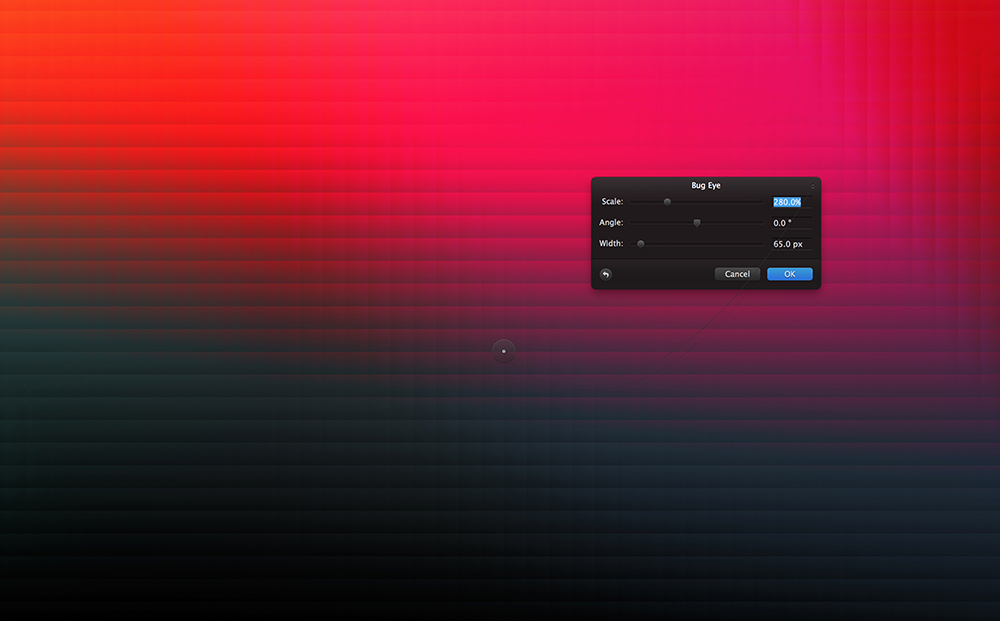This screenshot has height=621, width=1000.
Task: Click the Scale value field showing 280.0%
Action: 791,202
